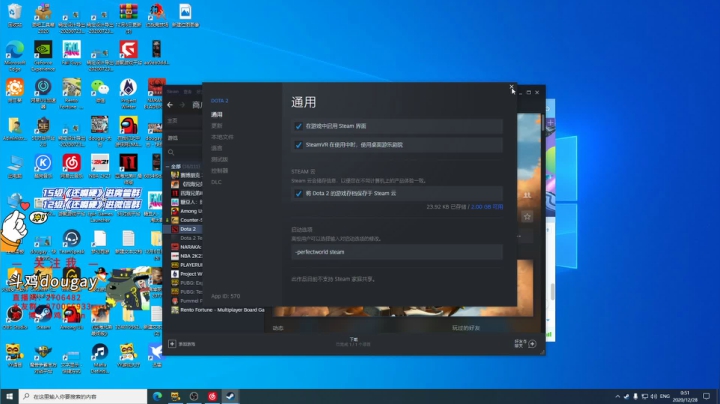
Task: Click the launch options field containing -perfectworld steam
Action: pyautogui.click(x=397, y=252)
